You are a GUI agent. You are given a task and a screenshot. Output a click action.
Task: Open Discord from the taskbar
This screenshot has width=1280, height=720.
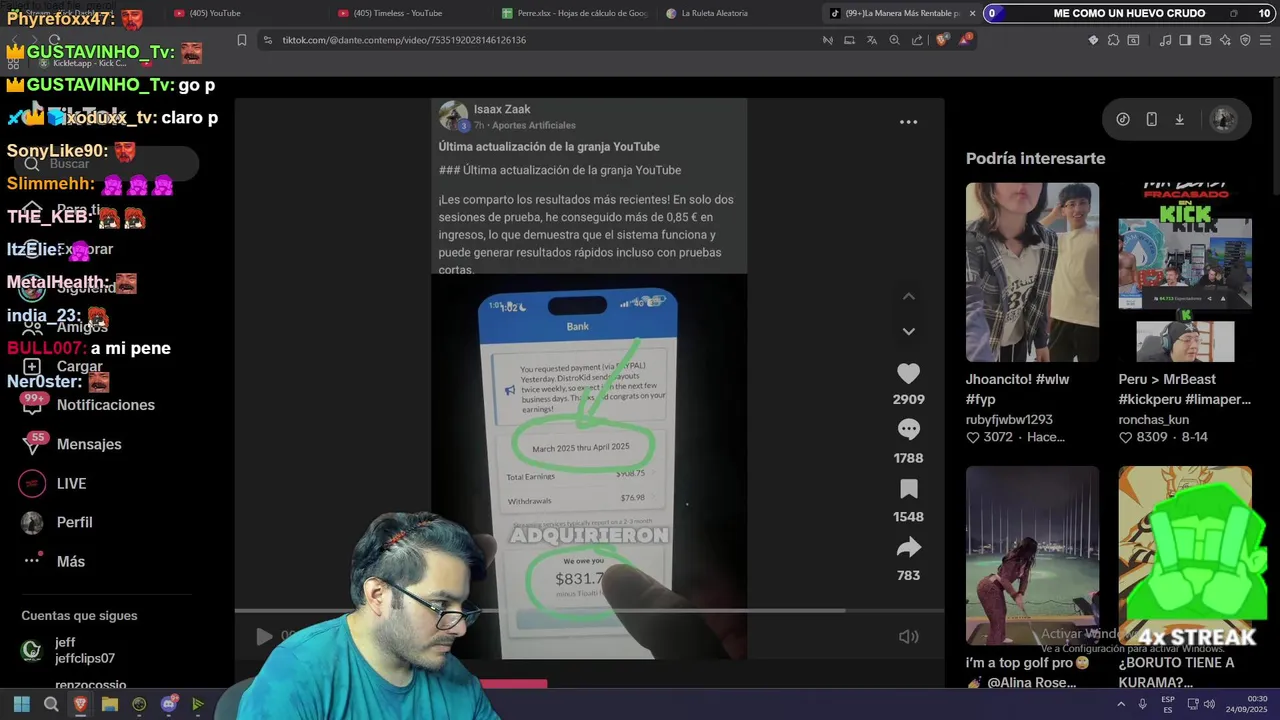point(169,704)
